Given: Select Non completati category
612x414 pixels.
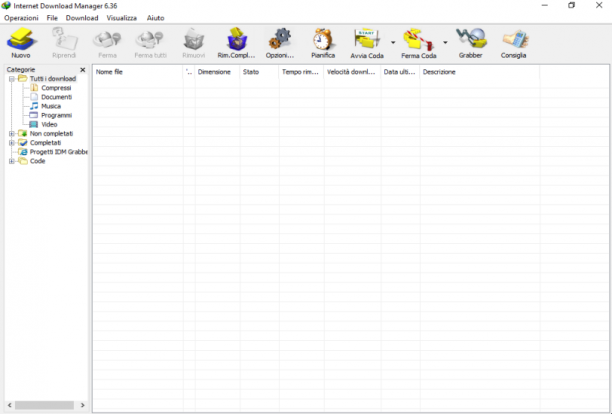Looking at the screenshot, I should 51,133.
